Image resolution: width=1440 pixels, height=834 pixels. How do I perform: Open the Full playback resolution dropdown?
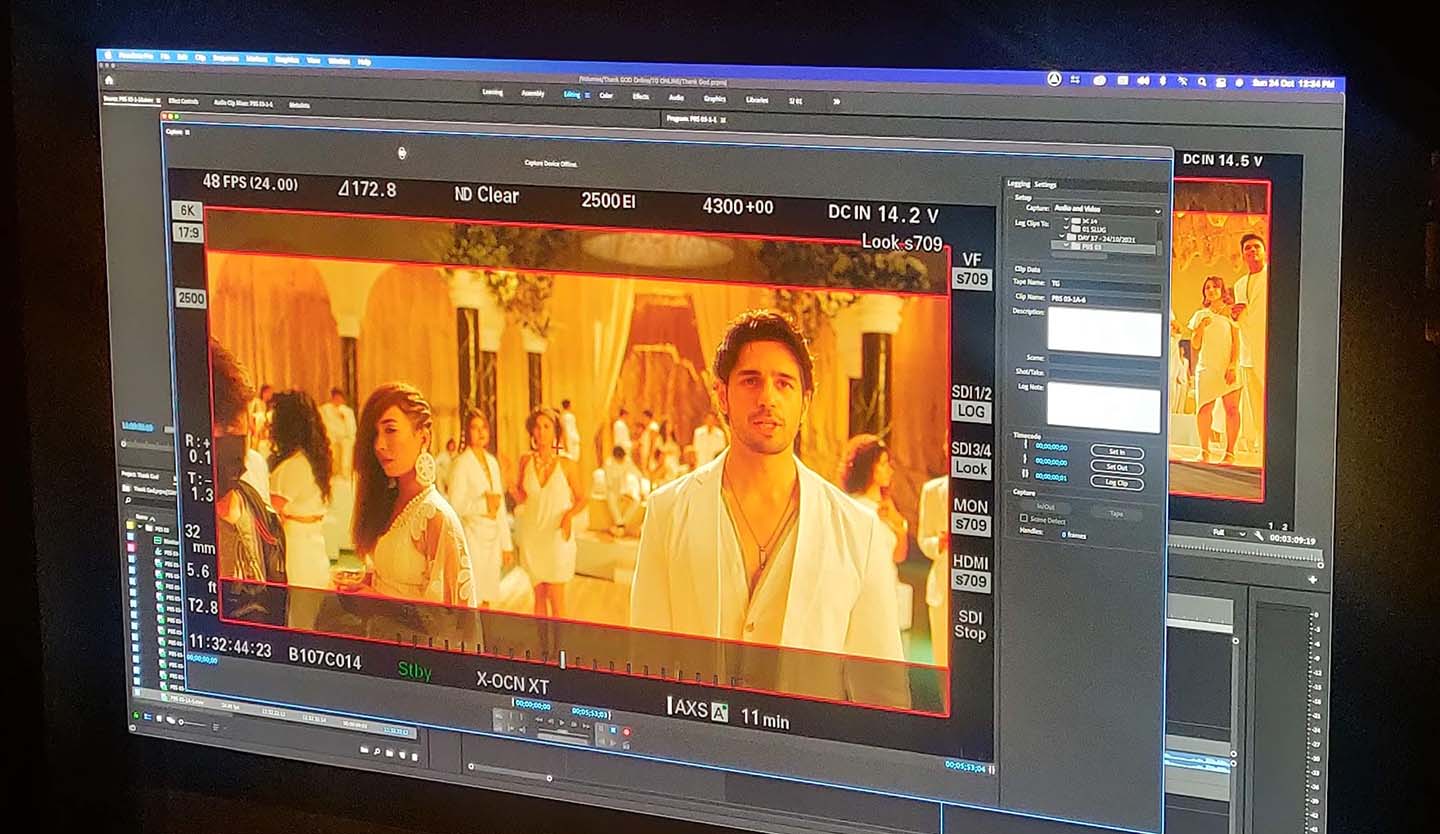1229,533
